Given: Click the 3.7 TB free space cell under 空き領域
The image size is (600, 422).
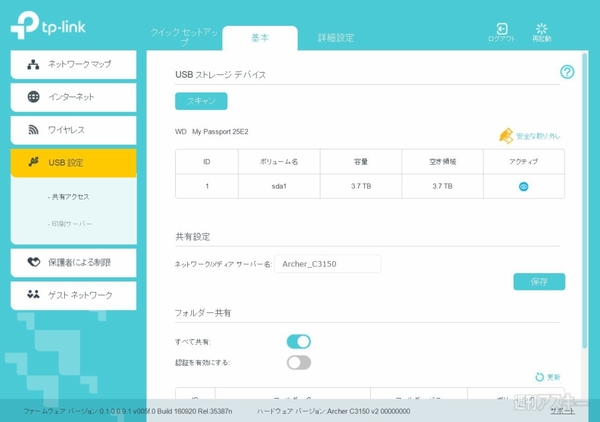Looking at the screenshot, I should coord(442,186).
